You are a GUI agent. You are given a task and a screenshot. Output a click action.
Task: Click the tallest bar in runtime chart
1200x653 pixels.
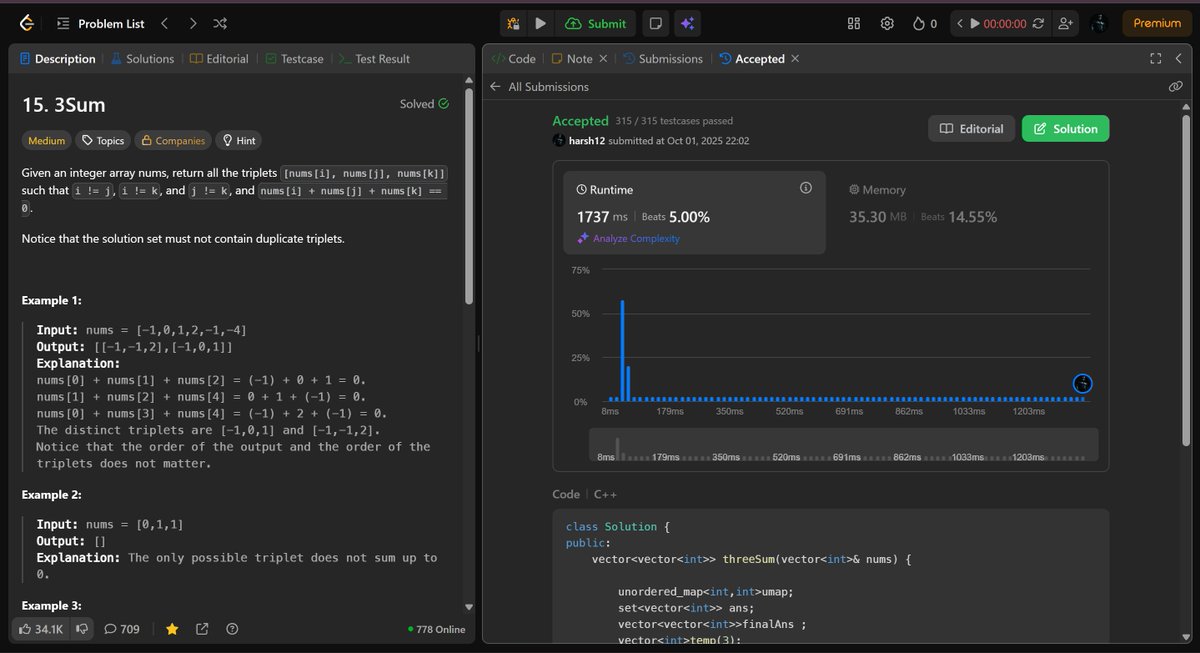[x=622, y=350]
